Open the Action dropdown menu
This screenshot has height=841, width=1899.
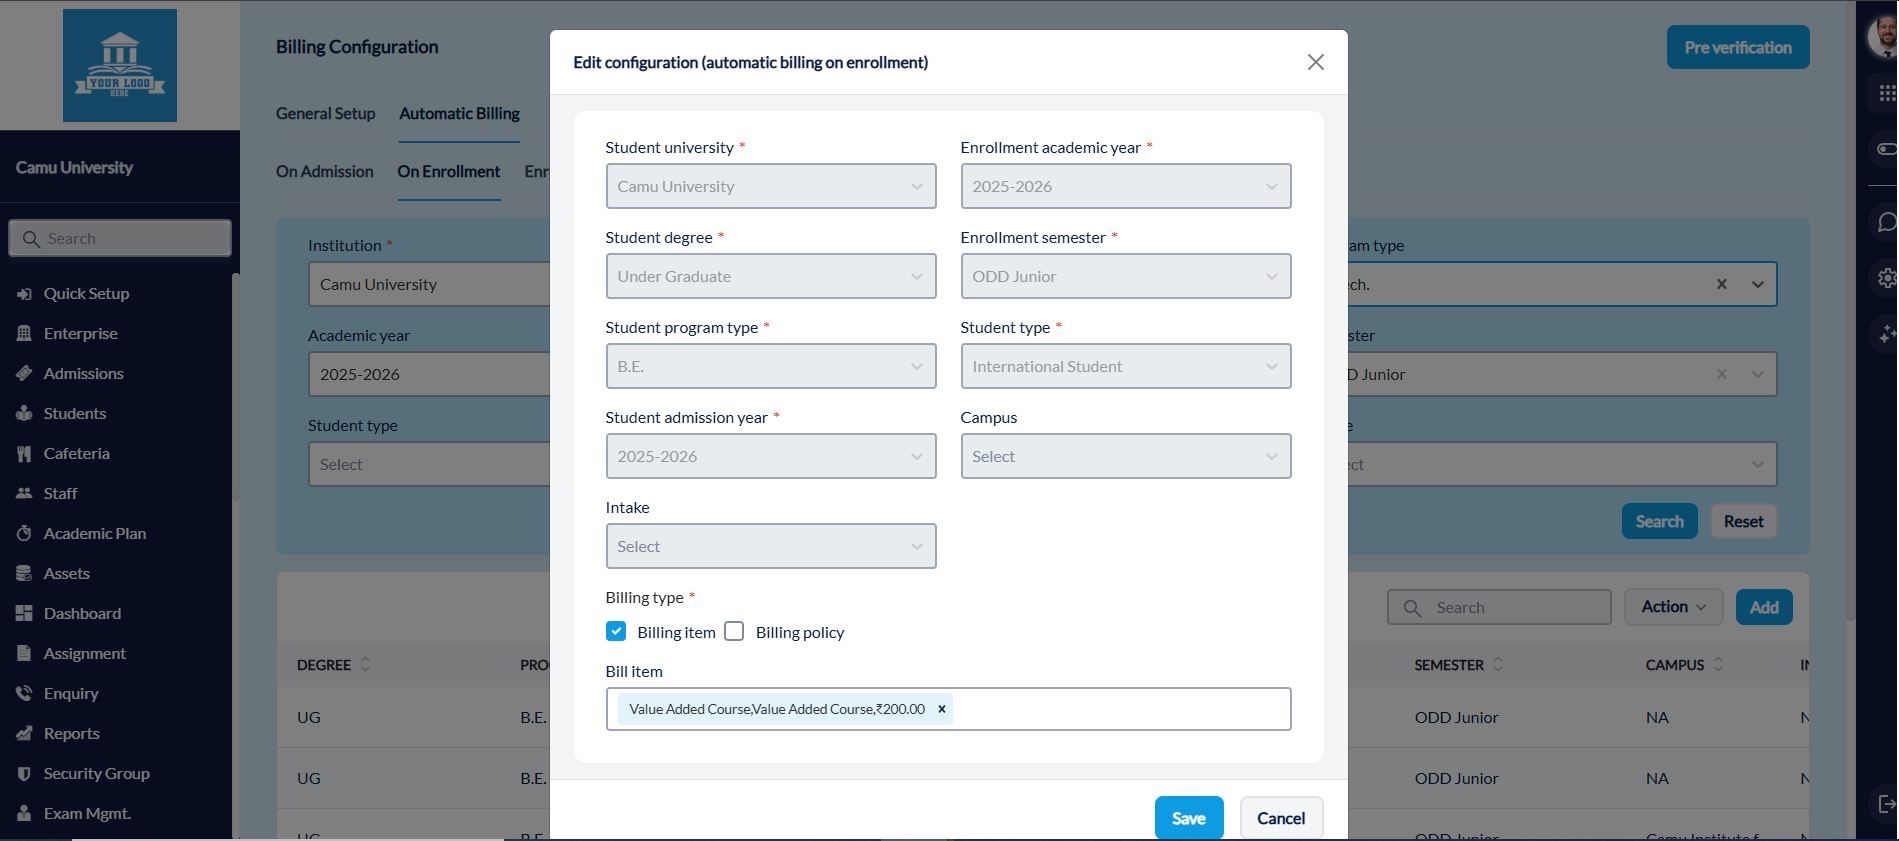click(x=1672, y=607)
